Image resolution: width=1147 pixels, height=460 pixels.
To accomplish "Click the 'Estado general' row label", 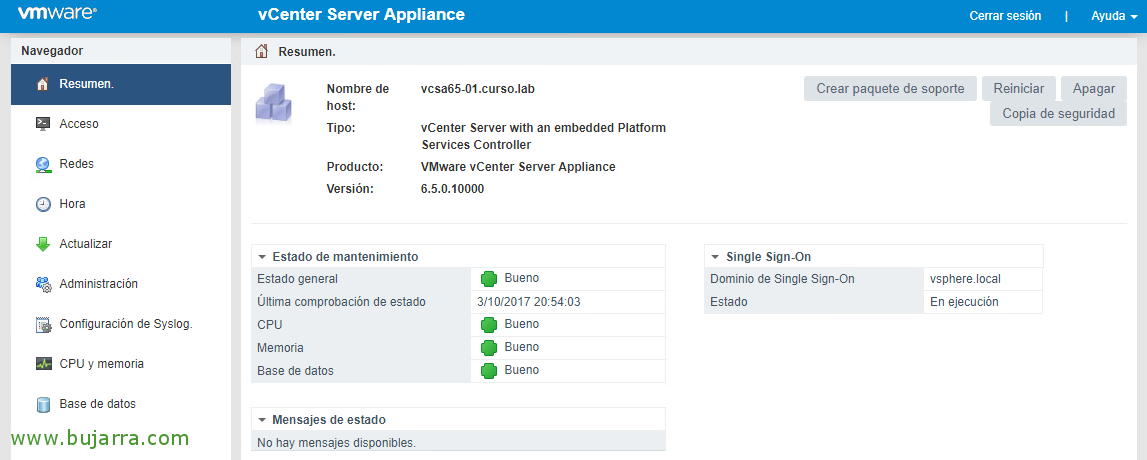I will tap(298, 279).
